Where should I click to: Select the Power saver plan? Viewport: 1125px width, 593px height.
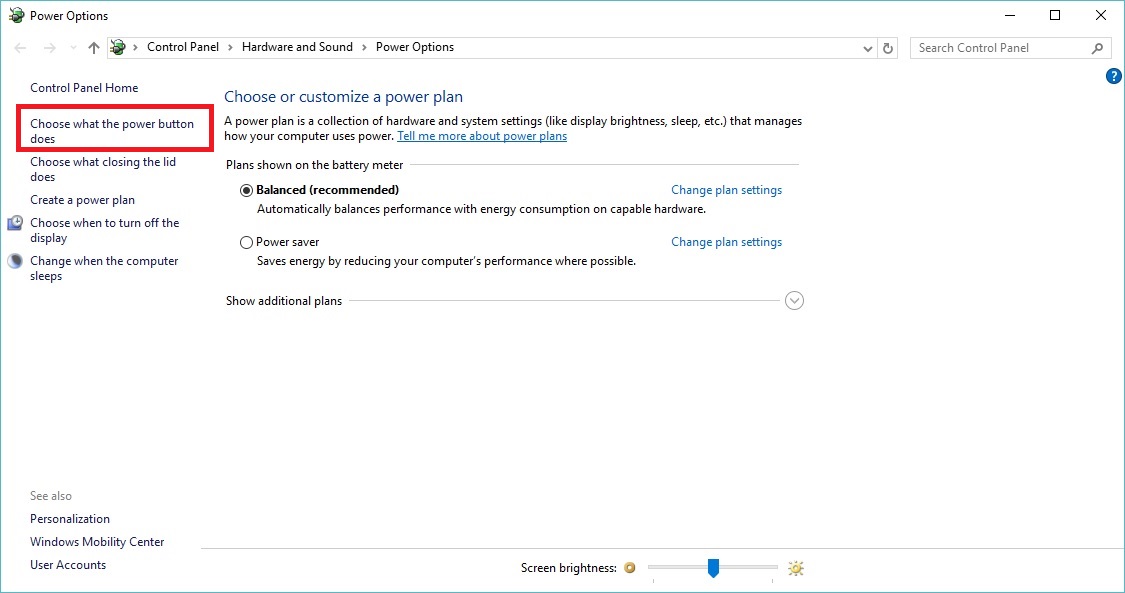coord(246,242)
